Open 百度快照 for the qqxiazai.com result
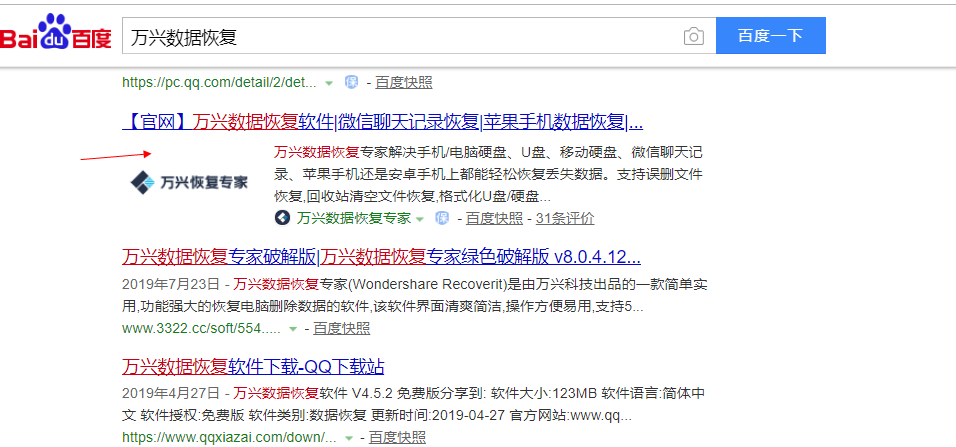The image size is (956, 447). [398, 437]
